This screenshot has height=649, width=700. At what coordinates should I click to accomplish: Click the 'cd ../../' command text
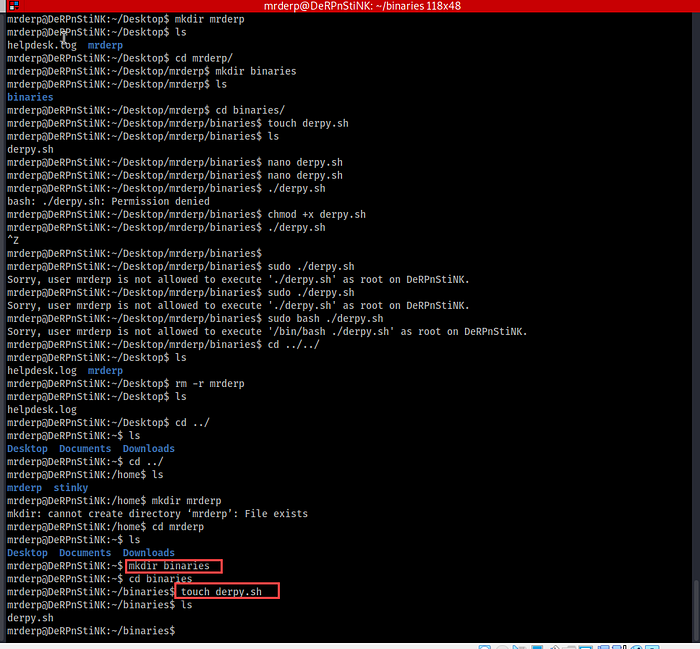(290, 344)
